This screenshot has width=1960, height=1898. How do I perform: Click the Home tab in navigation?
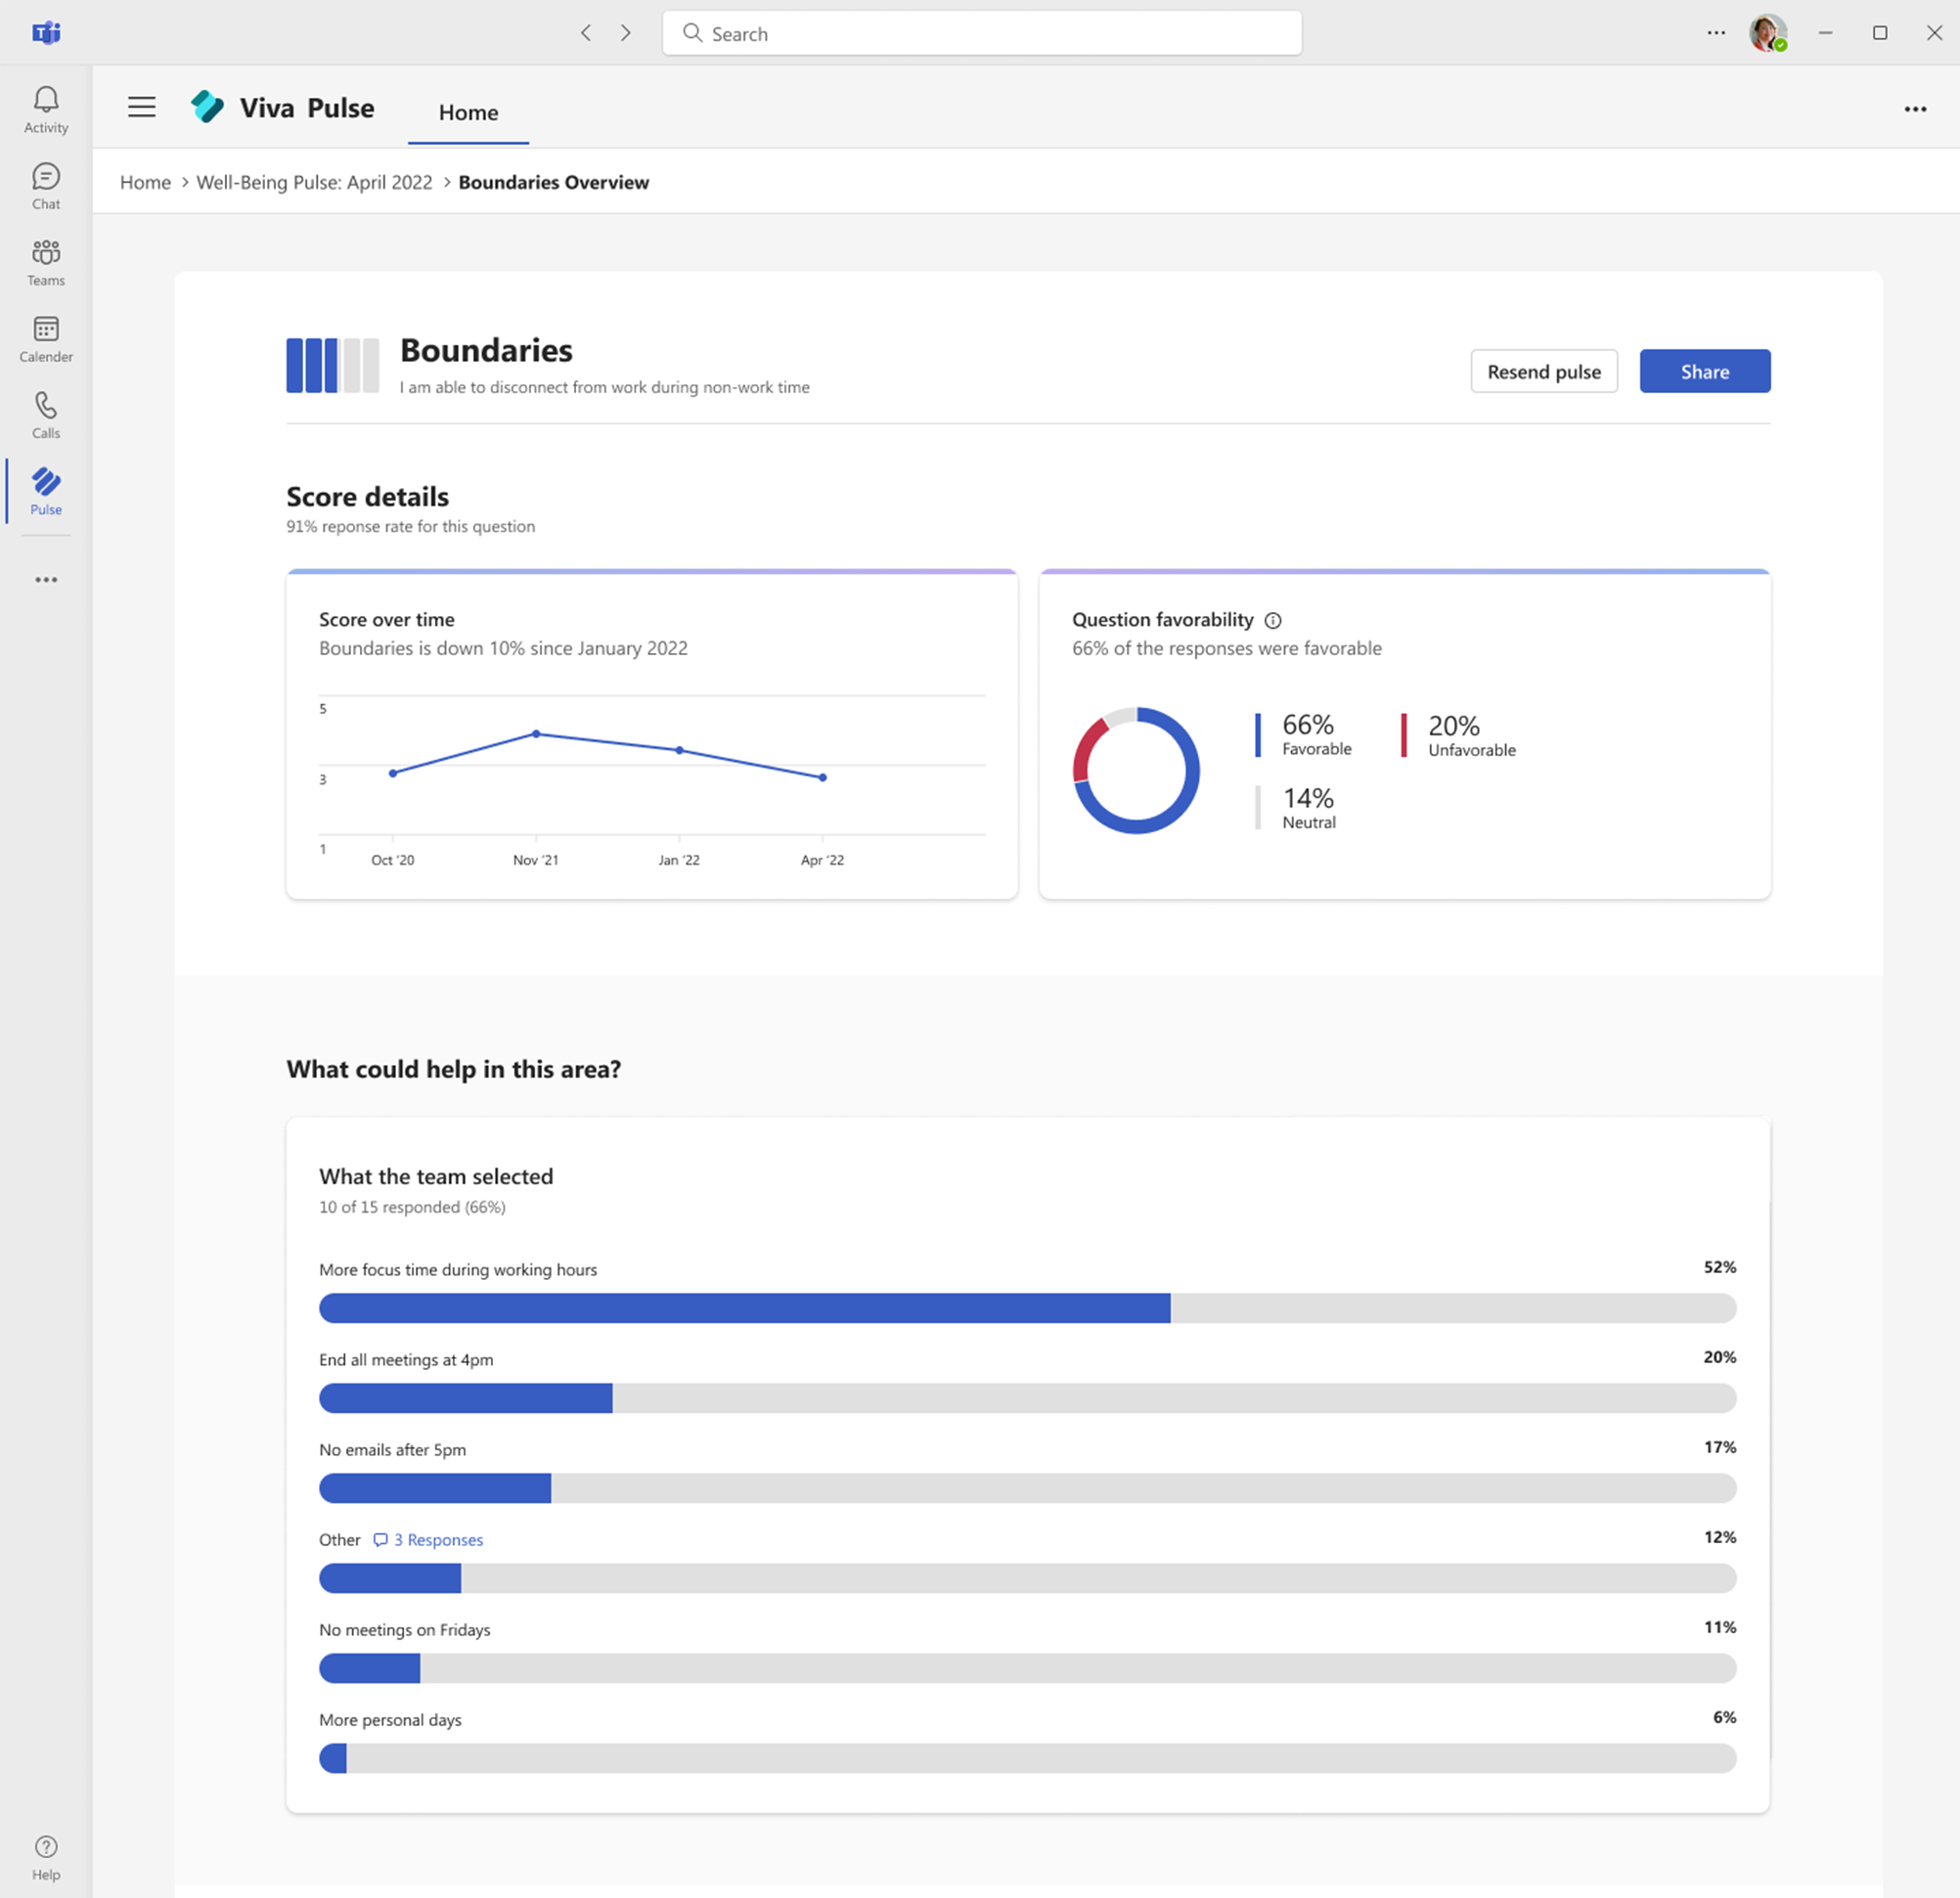pyautogui.click(x=468, y=110)
